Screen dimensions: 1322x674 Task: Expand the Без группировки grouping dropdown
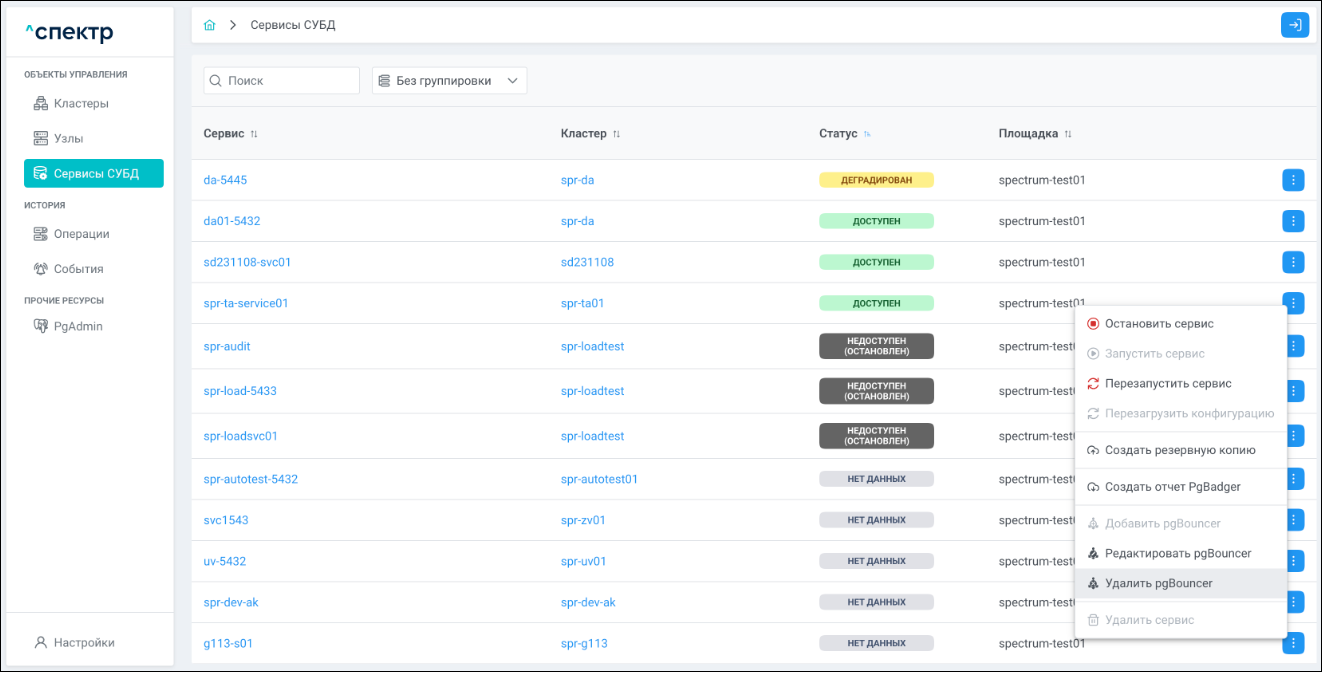click(449, 81)
